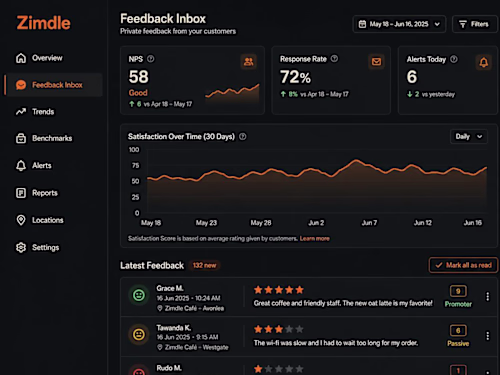The image size is (500, 375).
Task: Click the Alerts Today value 6
Action: [x=412, y=77]
